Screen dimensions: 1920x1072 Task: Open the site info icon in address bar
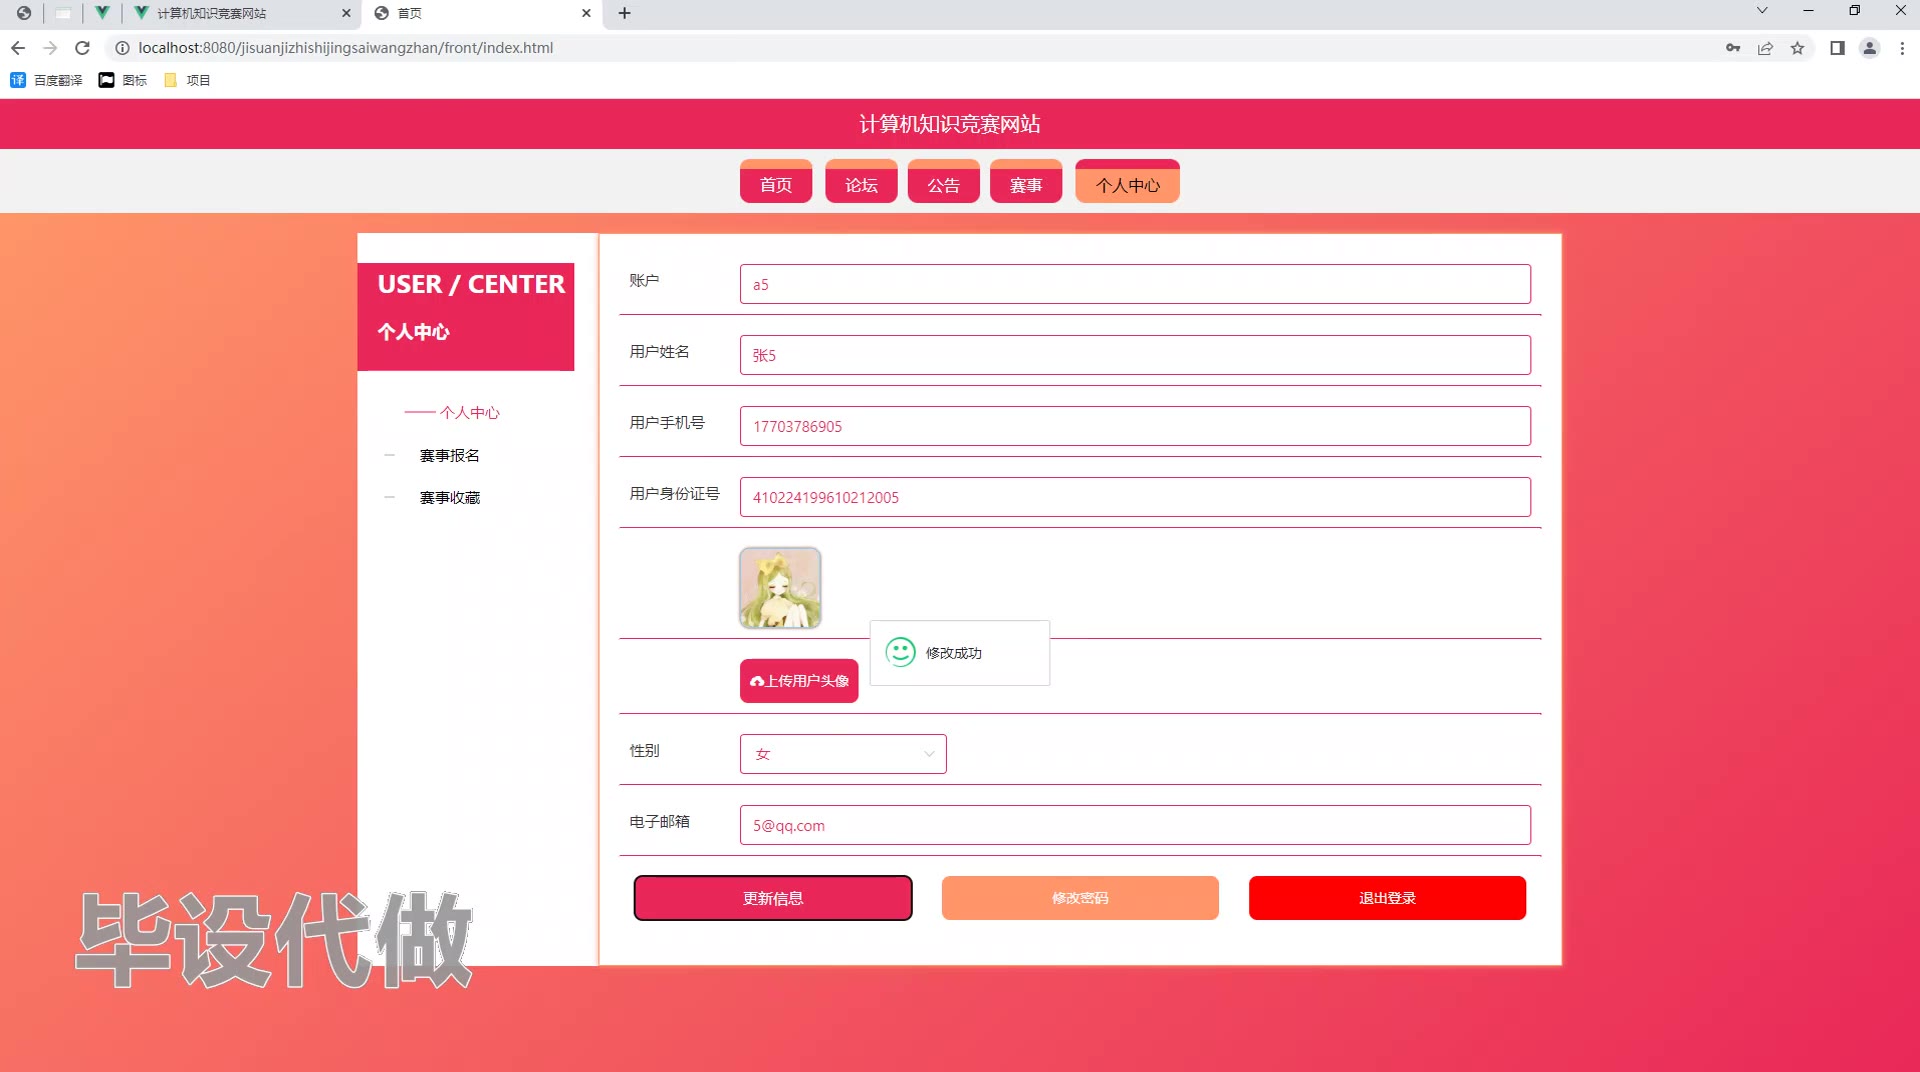pos(122,48)
